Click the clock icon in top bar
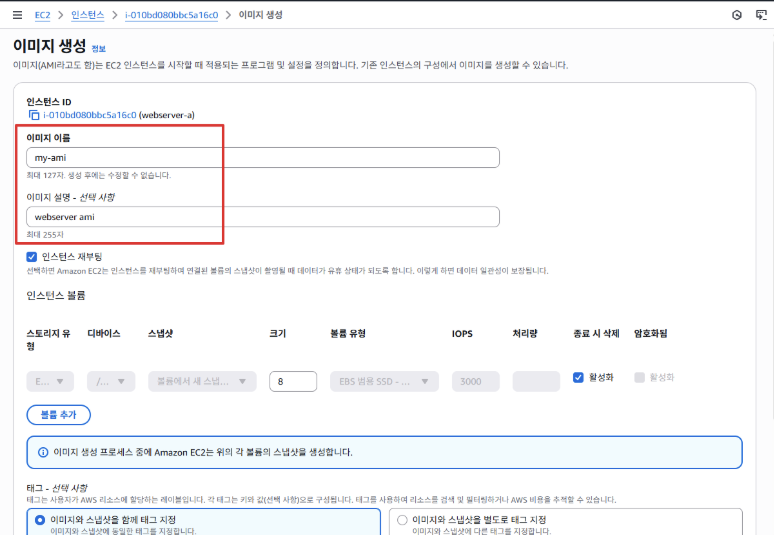The width and height of the screenshot is (774, 535). [736, 15]
